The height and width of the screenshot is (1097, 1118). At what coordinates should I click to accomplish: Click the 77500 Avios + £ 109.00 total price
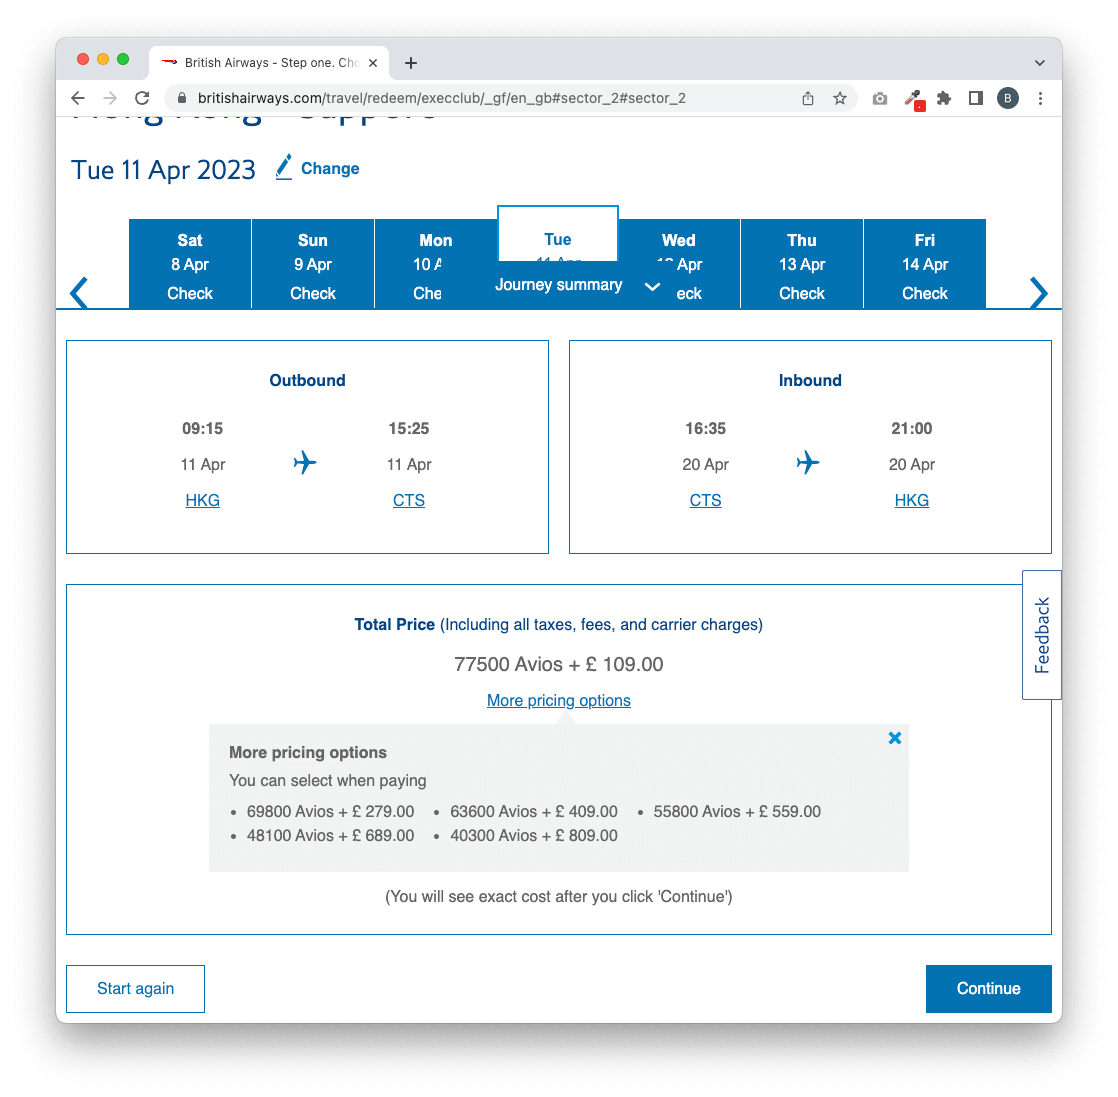click(558, 664)
